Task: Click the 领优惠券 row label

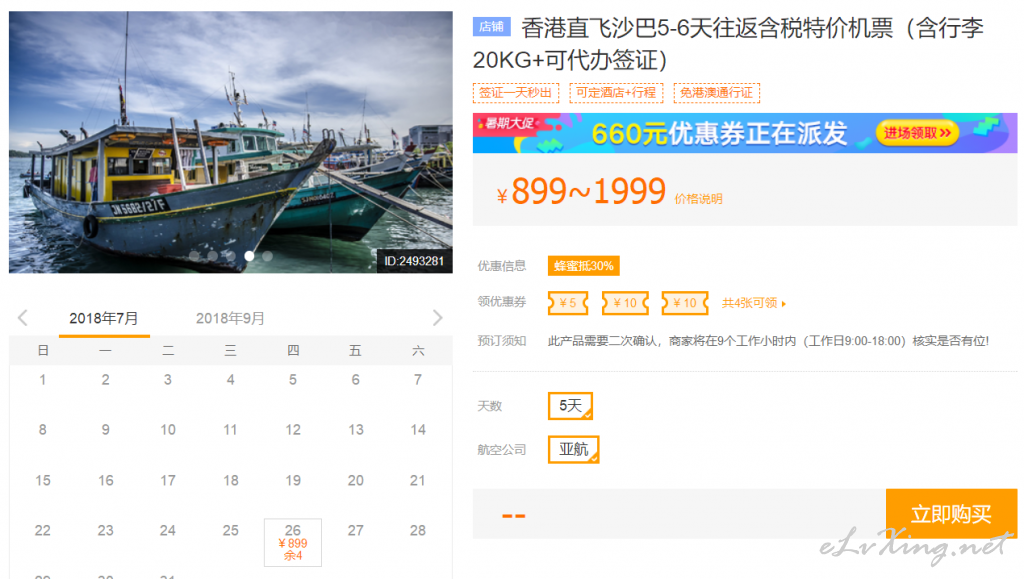Action: (x=502, y=302)
